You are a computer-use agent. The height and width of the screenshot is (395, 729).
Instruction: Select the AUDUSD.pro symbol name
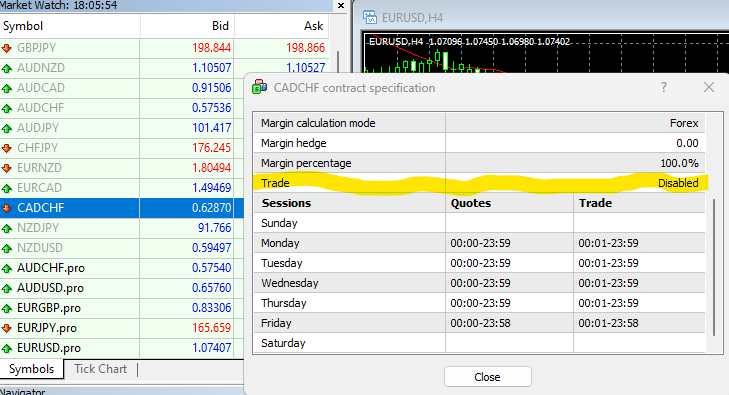(x=50, y=288)
